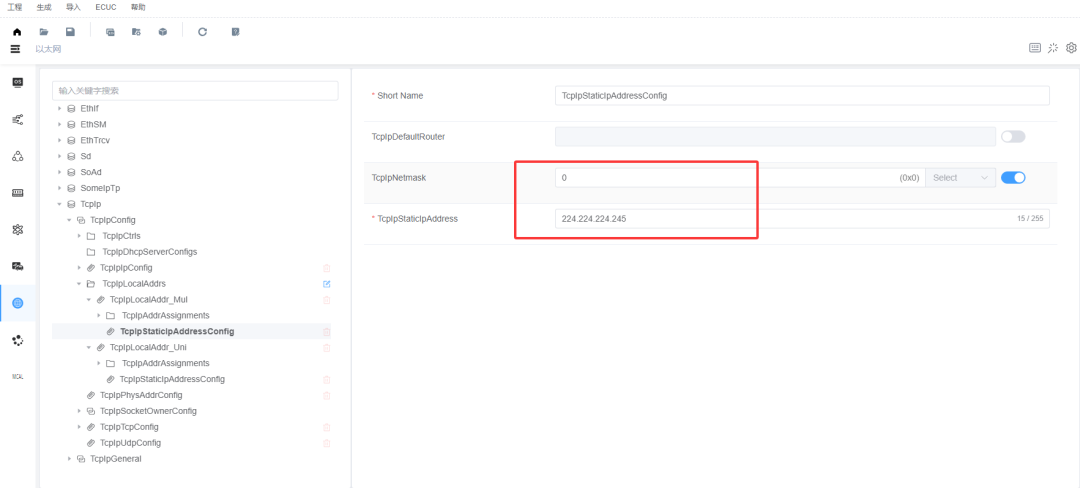This screenshot has width=1080, height=488.
Task: Open the 生成 menu
Action: (44, 7)
